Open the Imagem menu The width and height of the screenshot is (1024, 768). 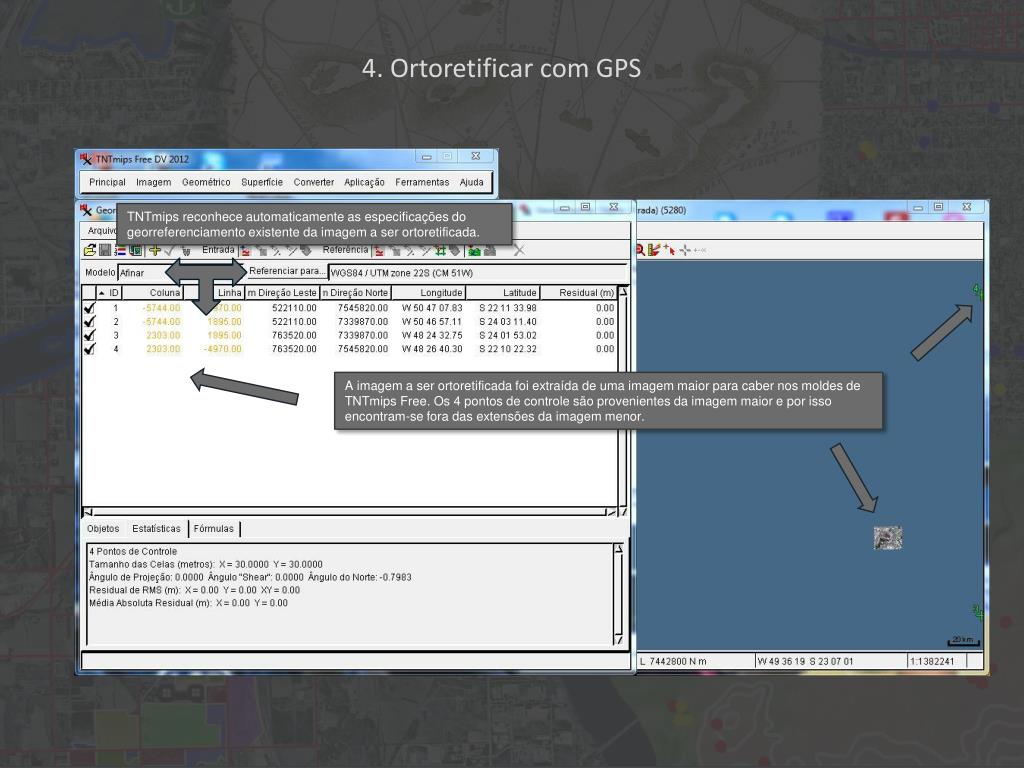point(153,182)
